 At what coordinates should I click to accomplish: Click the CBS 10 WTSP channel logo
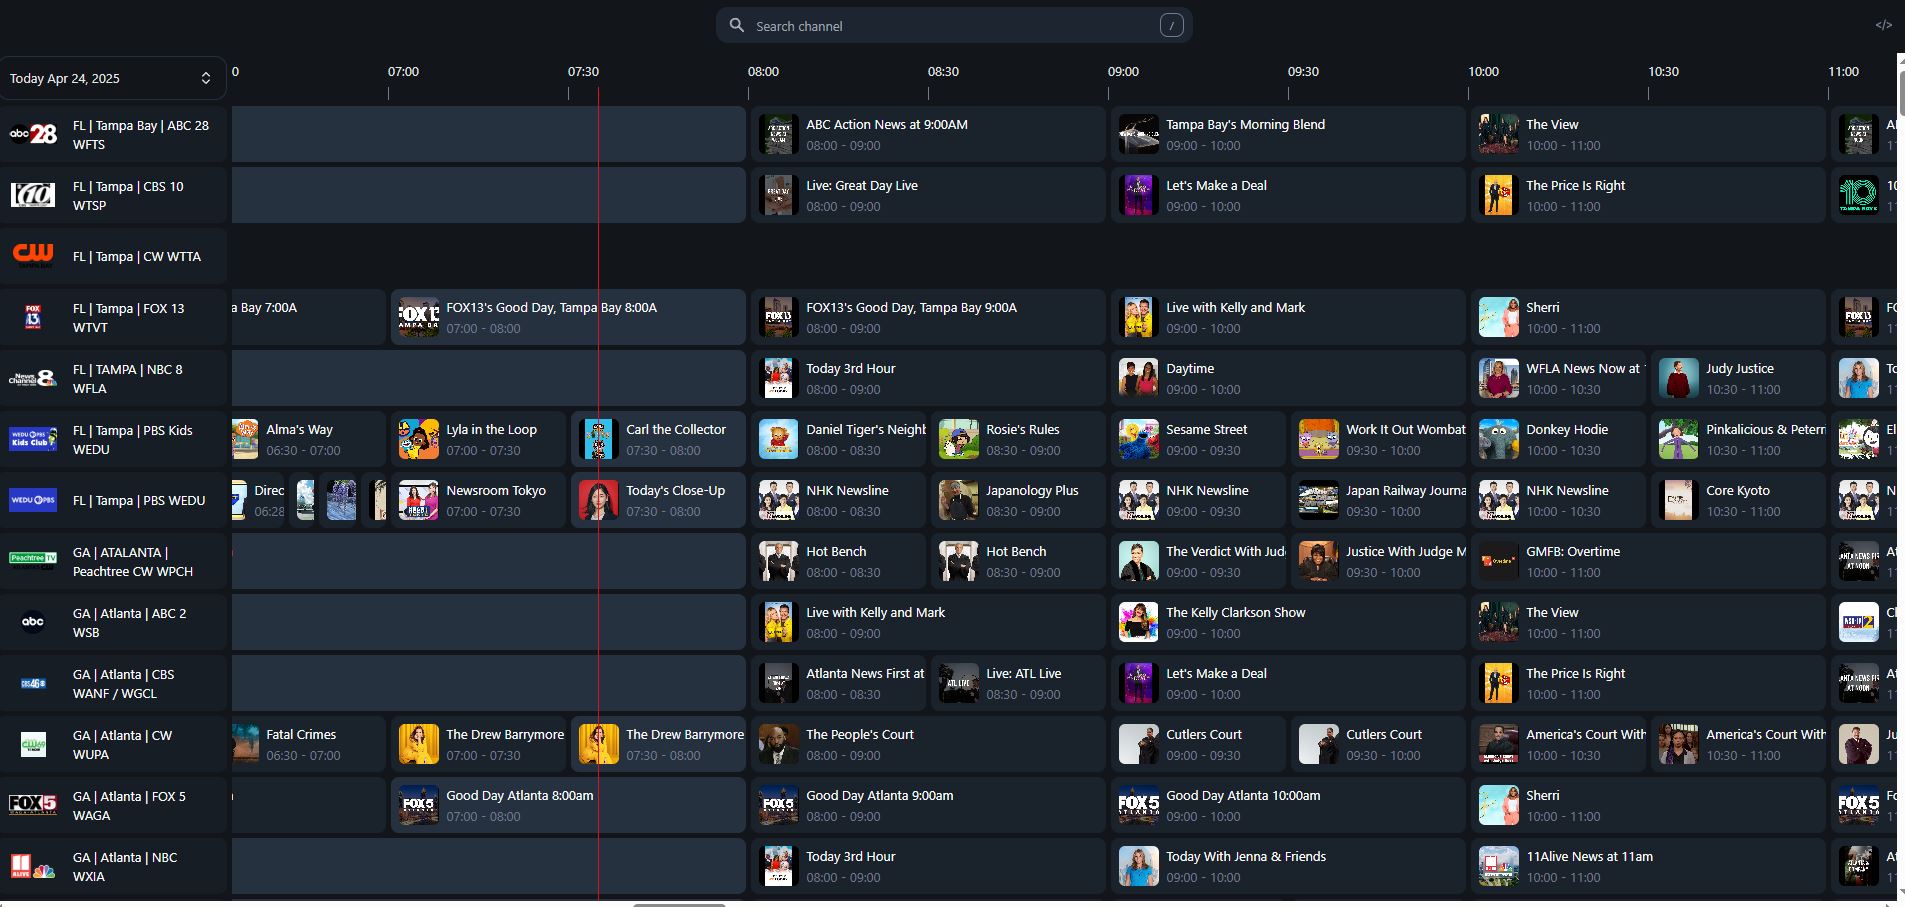[33, 195]
